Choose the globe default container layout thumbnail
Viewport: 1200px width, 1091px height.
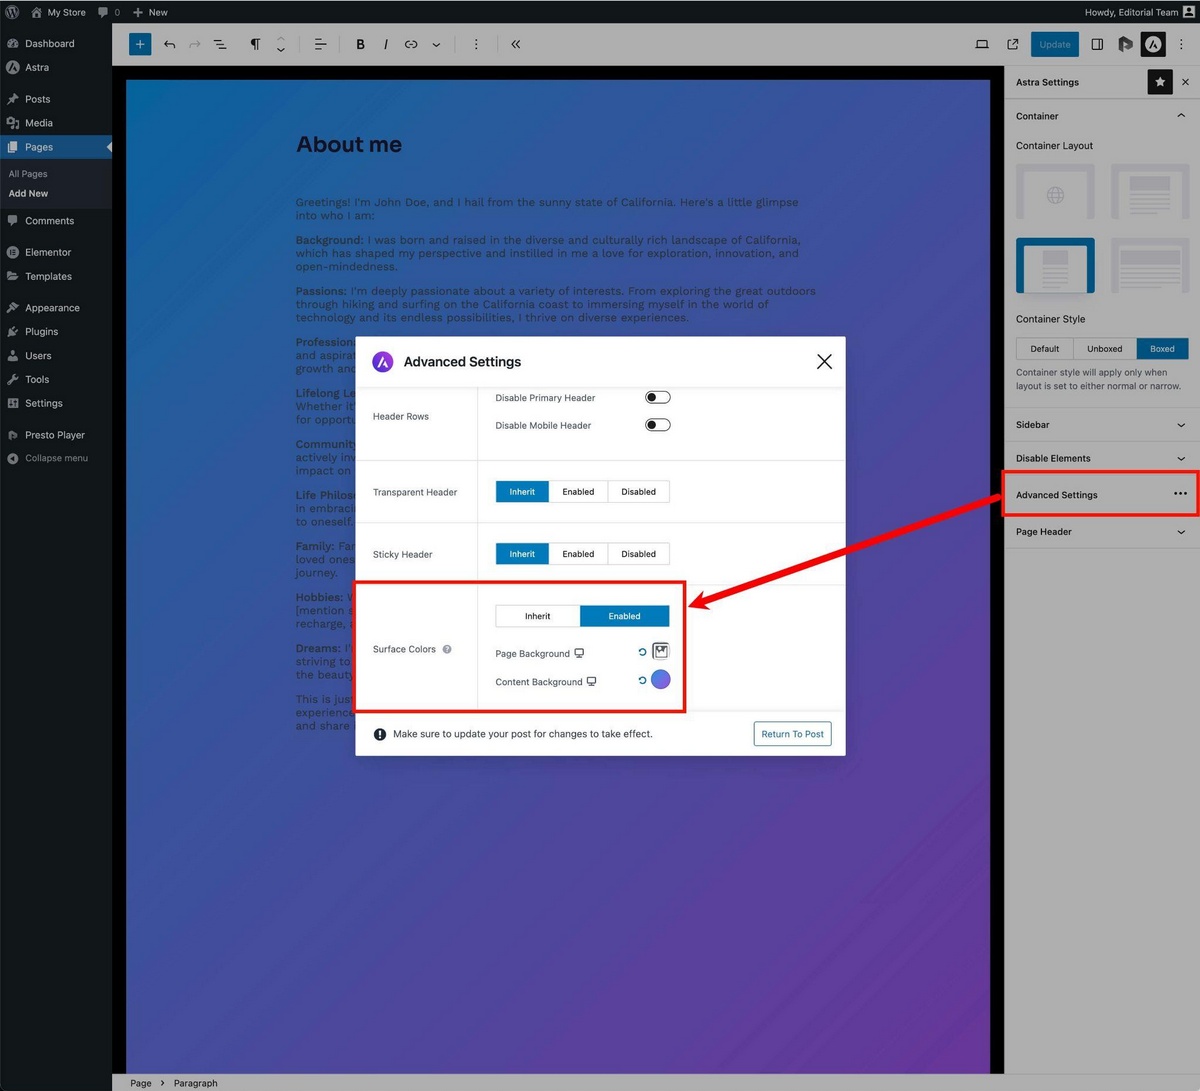(1055, 191)
